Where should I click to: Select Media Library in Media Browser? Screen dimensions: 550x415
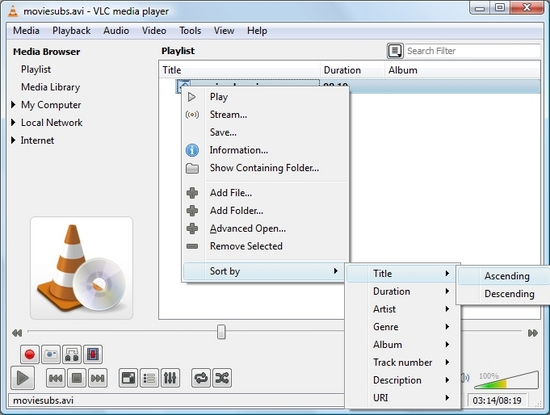(51, 87)
